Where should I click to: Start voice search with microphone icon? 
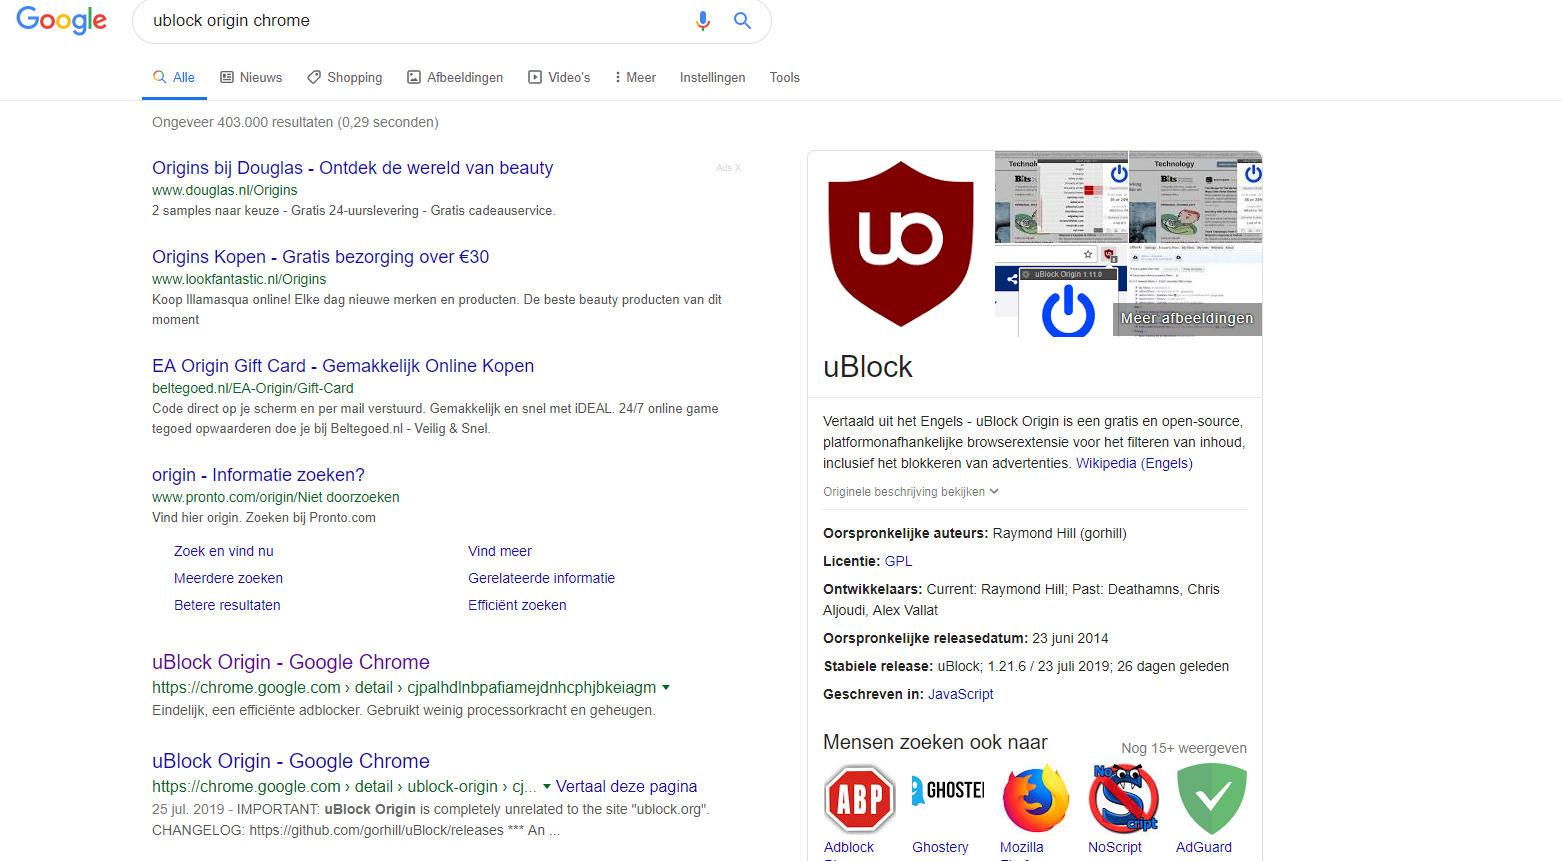pyautogui.click(x=703, y=21)
